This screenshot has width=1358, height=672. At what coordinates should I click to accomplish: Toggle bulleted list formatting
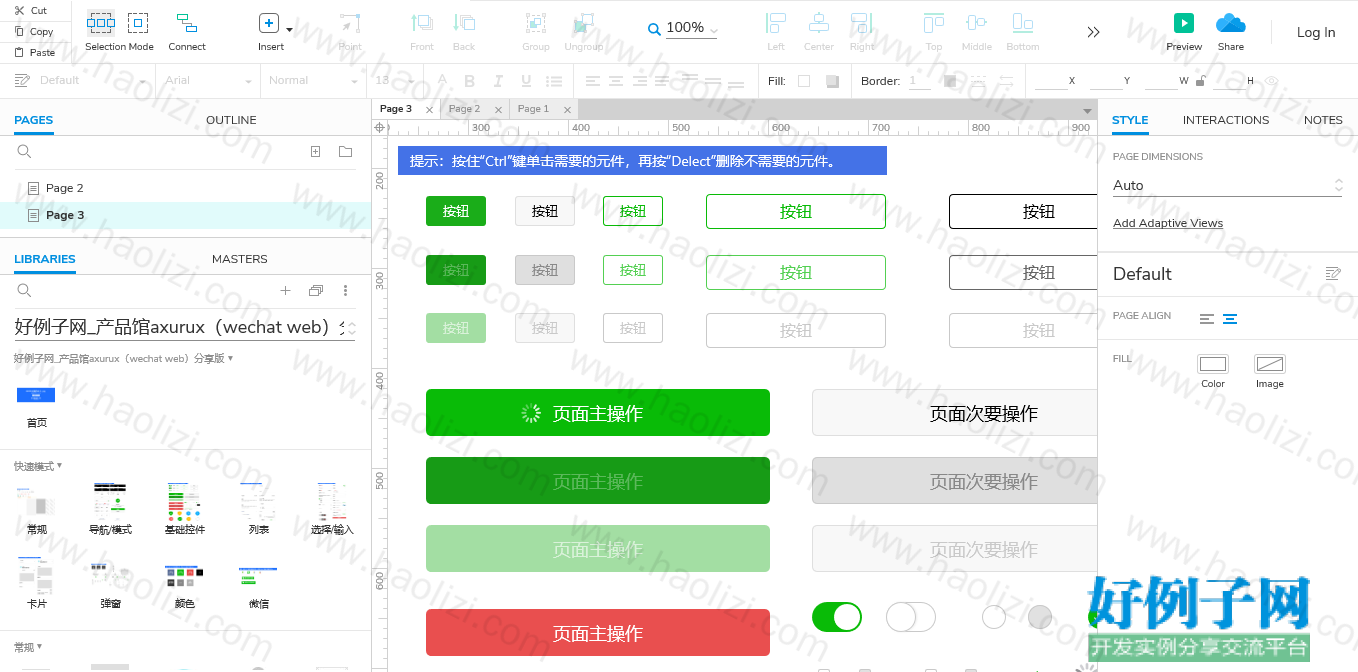click(554, 81)
